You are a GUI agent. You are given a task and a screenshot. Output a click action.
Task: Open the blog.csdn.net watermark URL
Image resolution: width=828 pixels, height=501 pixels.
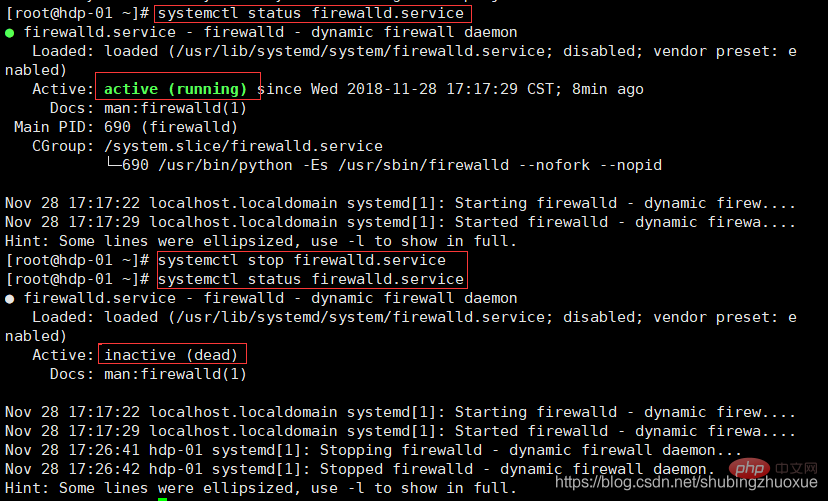pyautogui.click(x=686, y=482)
